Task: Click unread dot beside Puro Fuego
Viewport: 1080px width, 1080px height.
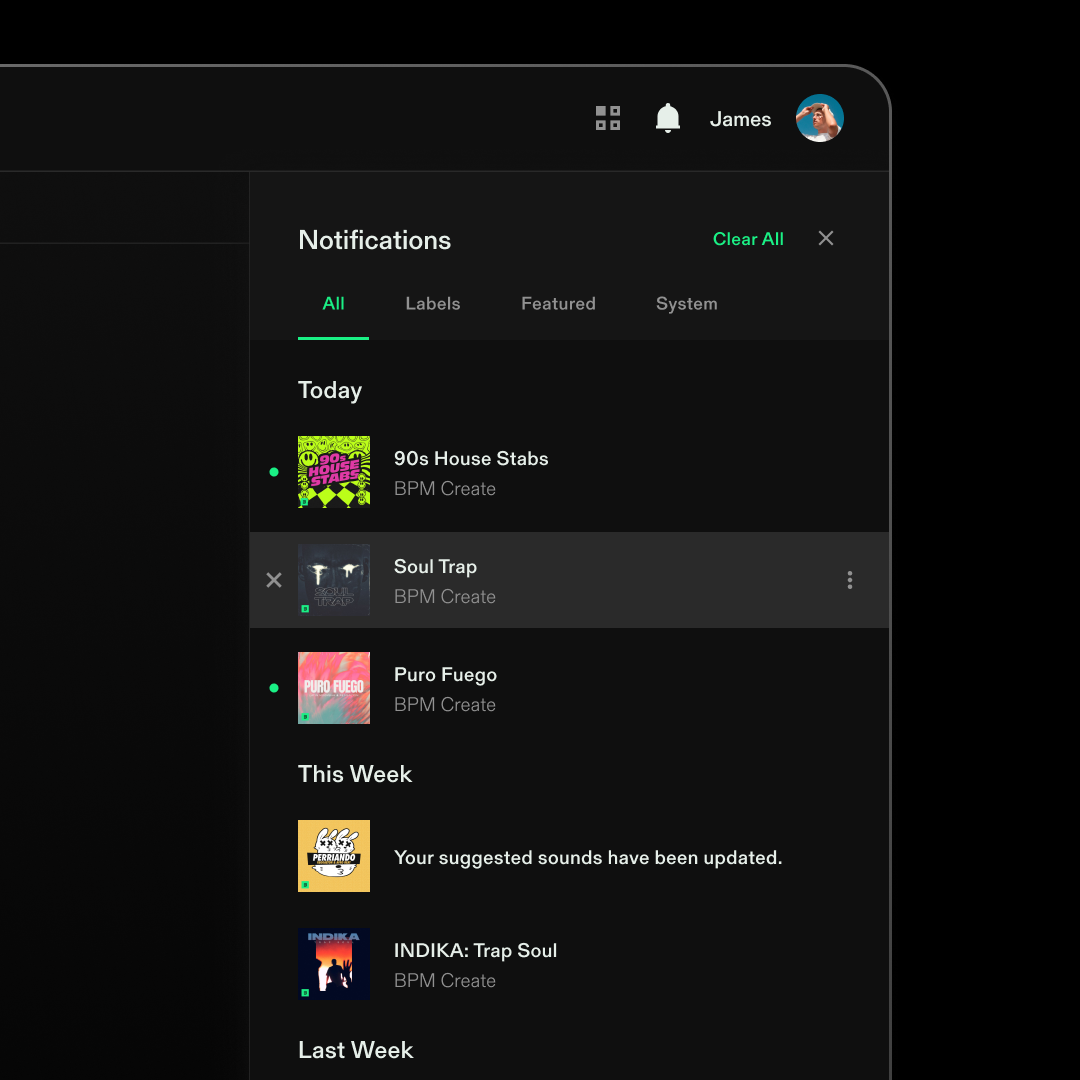Action: tap(274, 688)
